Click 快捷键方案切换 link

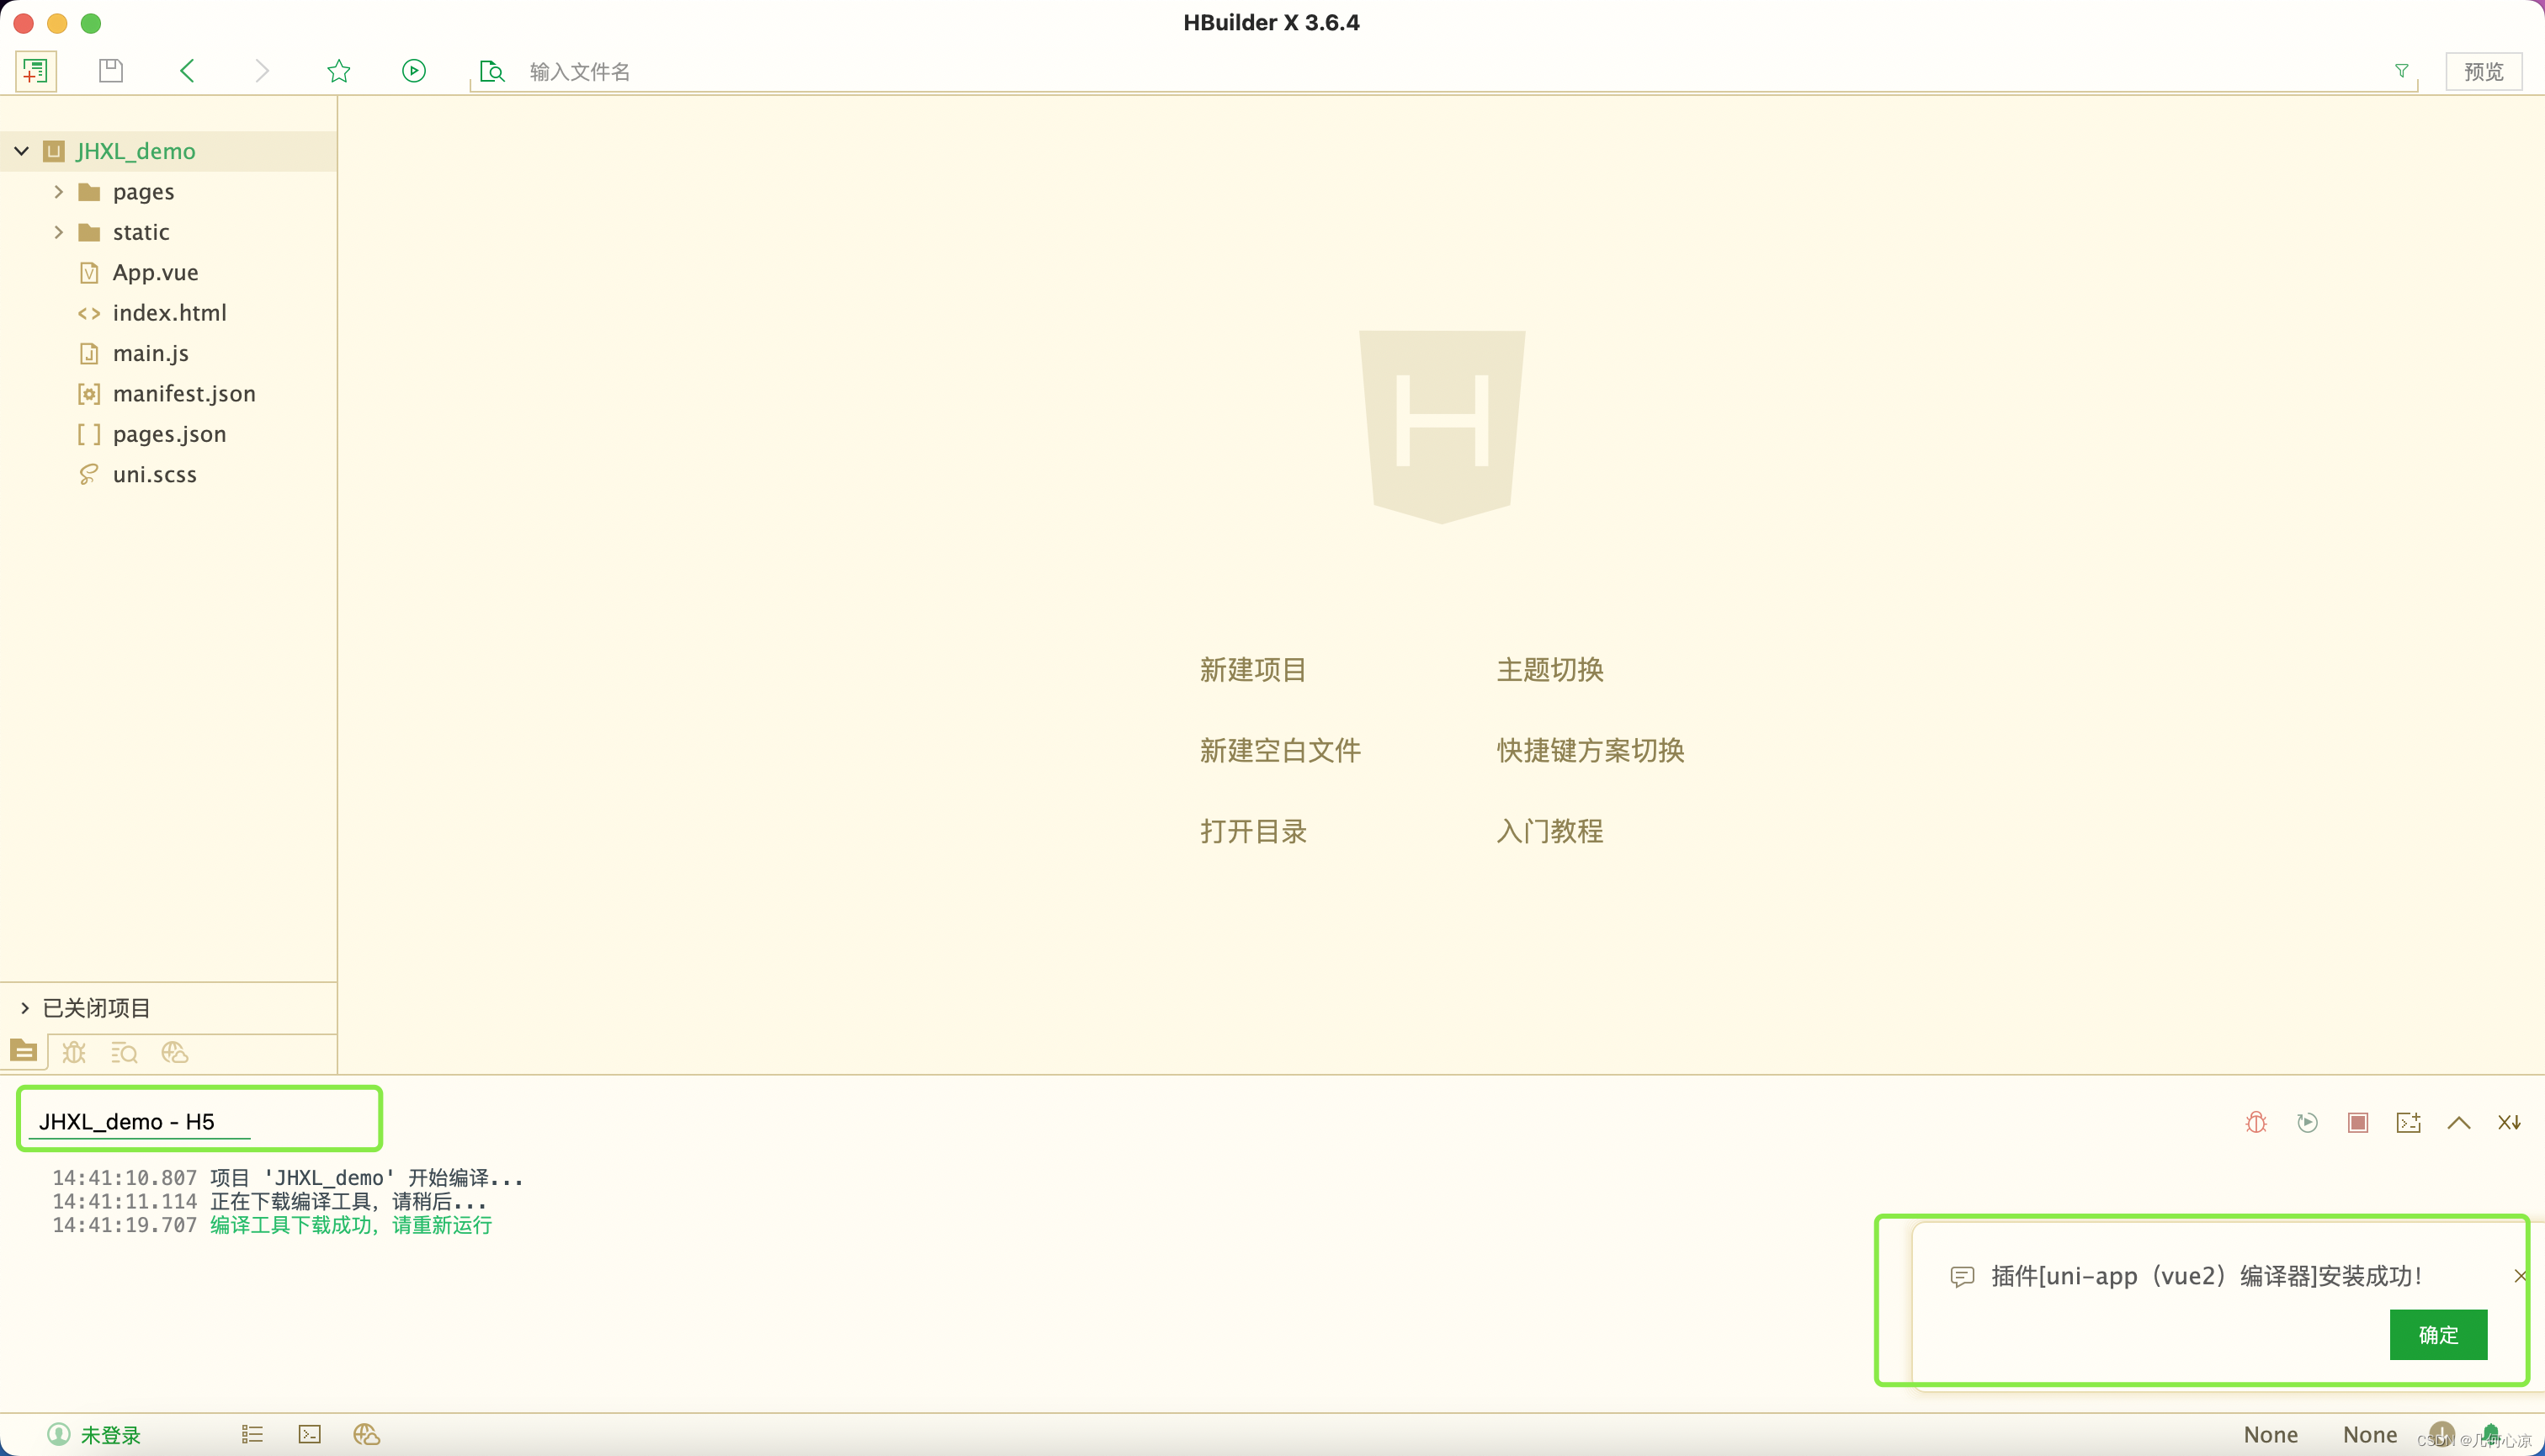point(1590,751)
